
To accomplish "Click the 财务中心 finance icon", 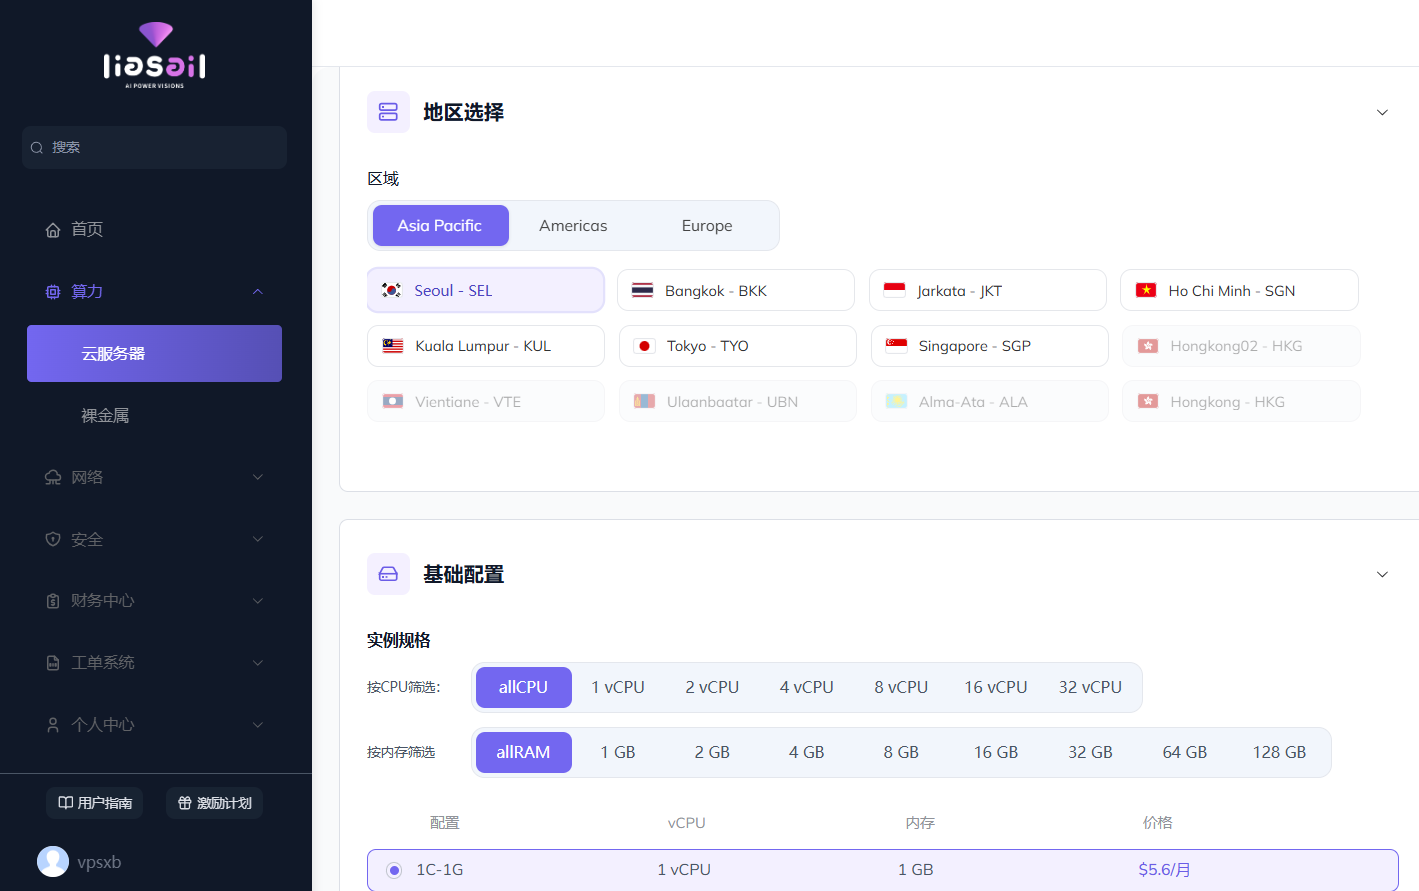I will pos(53,601).
